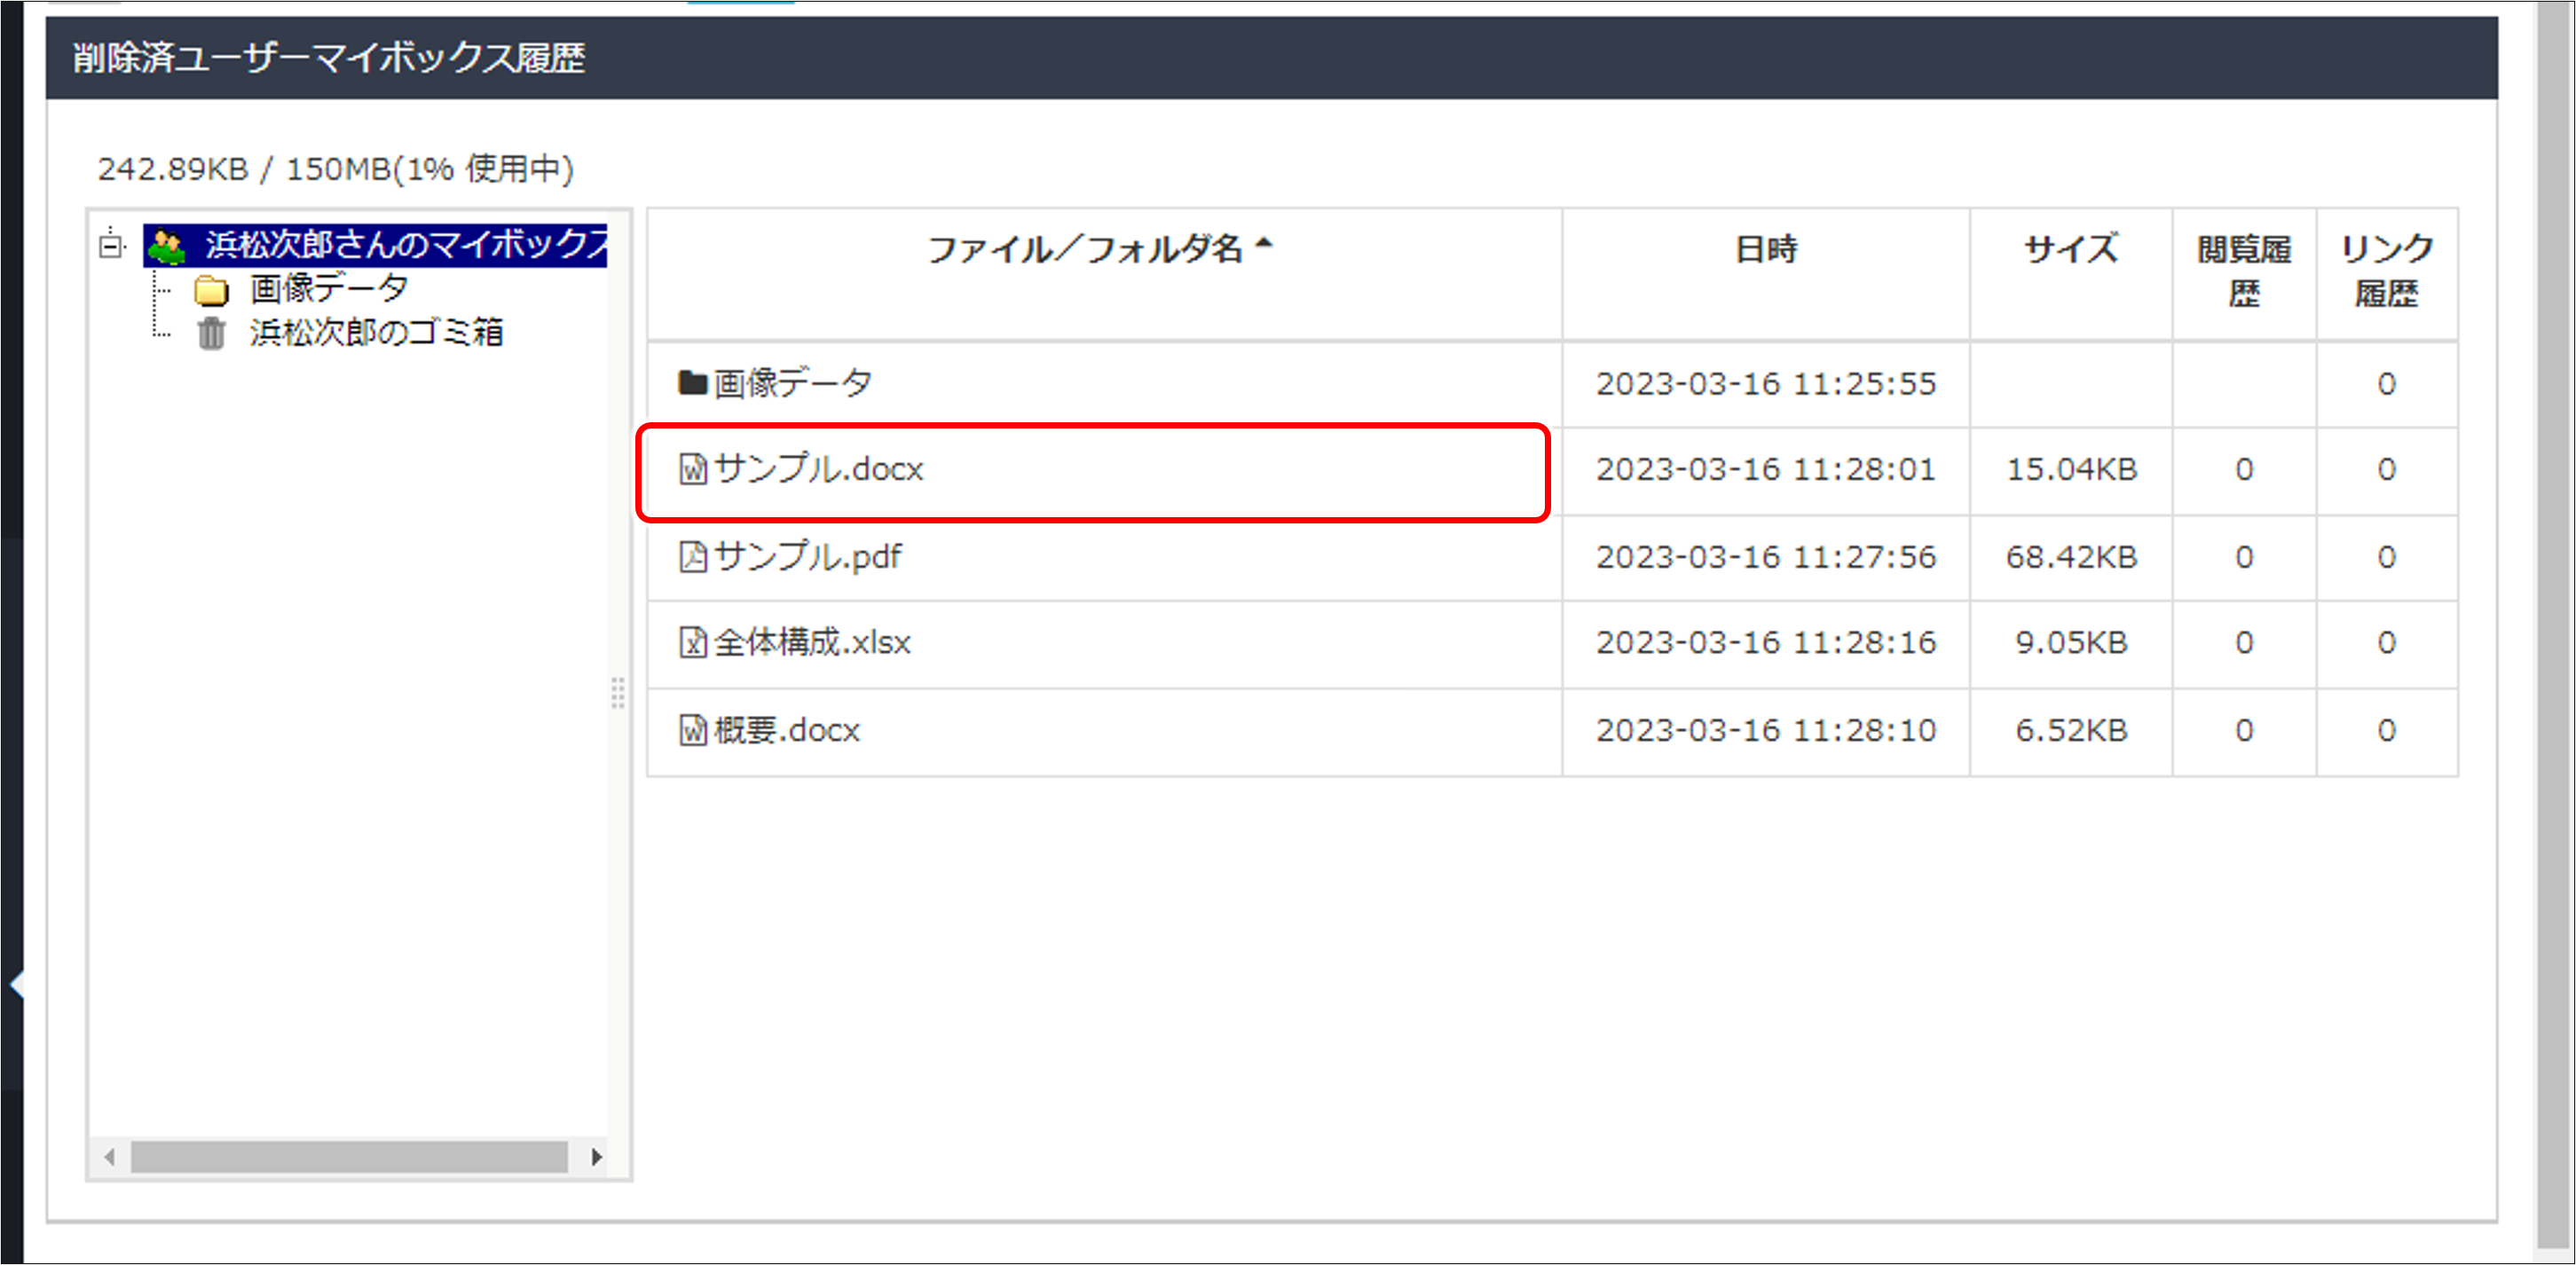The width and height of the screenshot is (2576, 1265).
Task: Click the user icon beside 浜松次郎さんのマイボックス
Action: (x=167, y=246)
